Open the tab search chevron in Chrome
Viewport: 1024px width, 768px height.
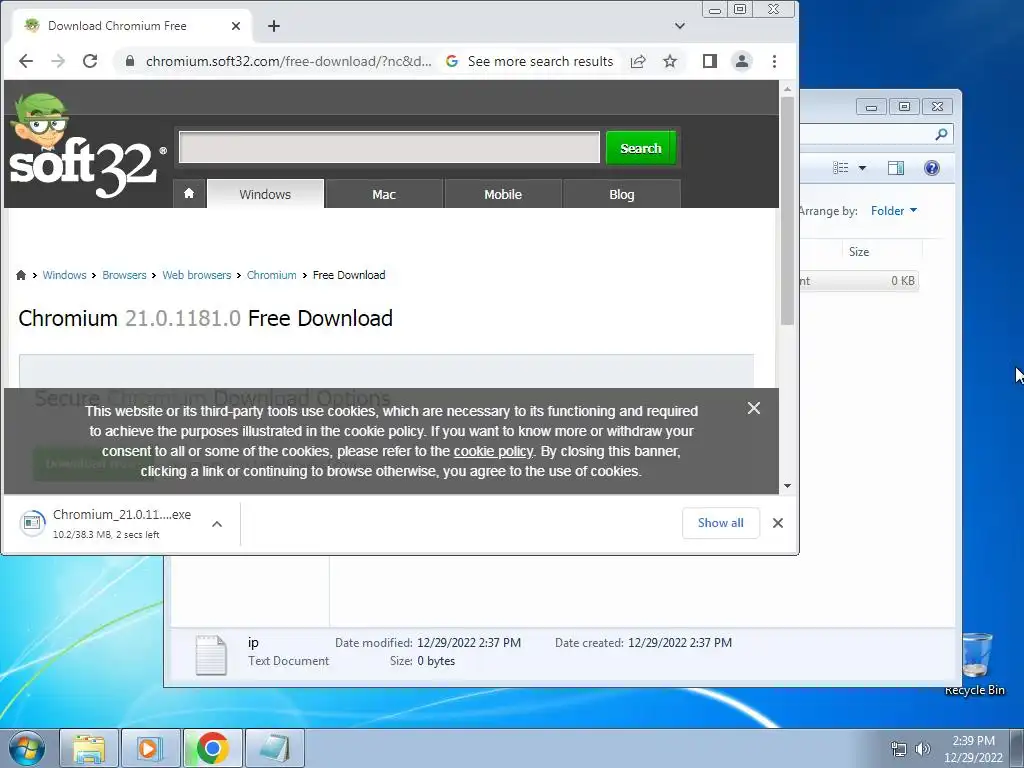(x=680, y=26)
